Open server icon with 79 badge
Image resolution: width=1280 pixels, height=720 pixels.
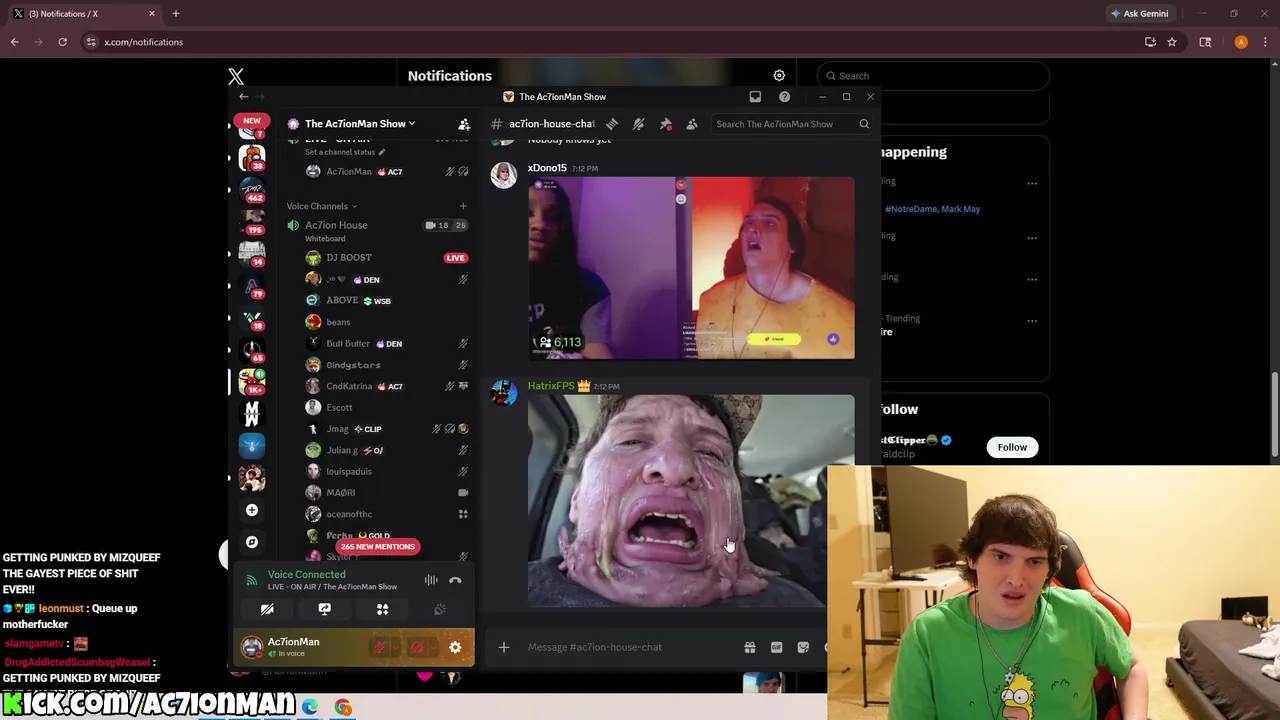point(252,285)
